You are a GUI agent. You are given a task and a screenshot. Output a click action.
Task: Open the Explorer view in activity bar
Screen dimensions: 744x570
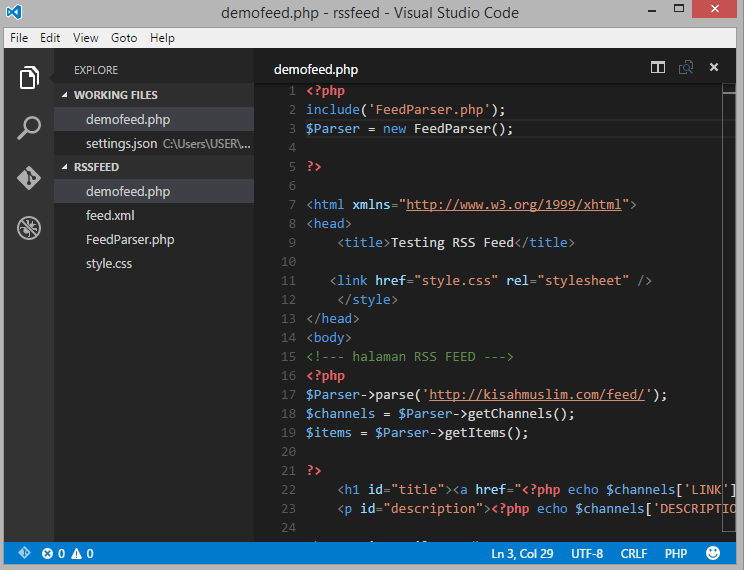pos(29,78)
